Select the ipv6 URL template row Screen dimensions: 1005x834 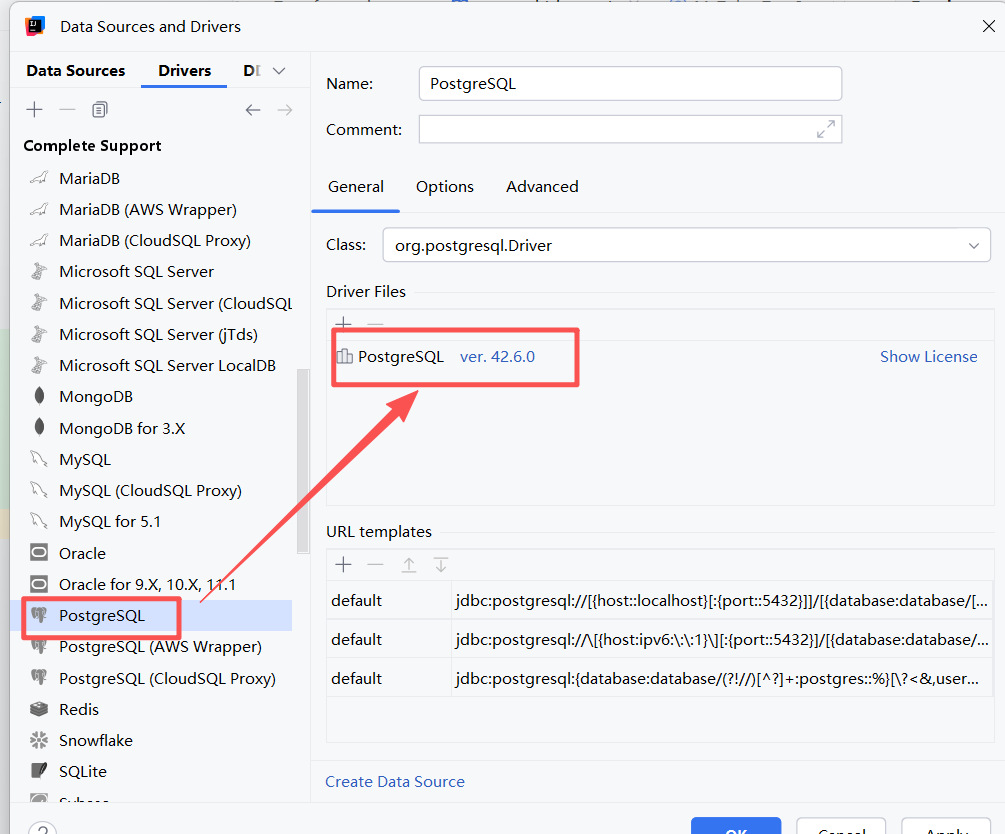pos(660,639)
